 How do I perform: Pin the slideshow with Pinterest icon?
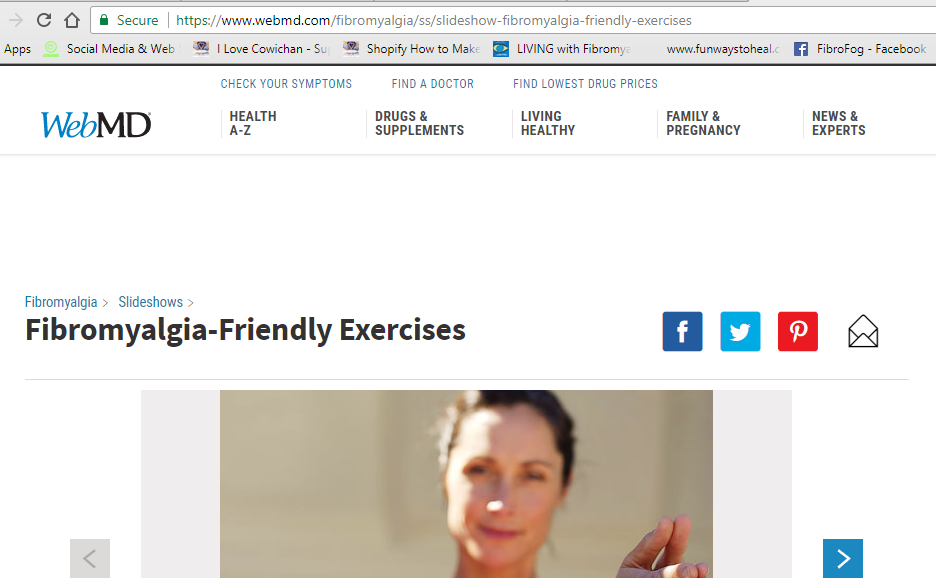pyautogui.click(x=798, y=331)
